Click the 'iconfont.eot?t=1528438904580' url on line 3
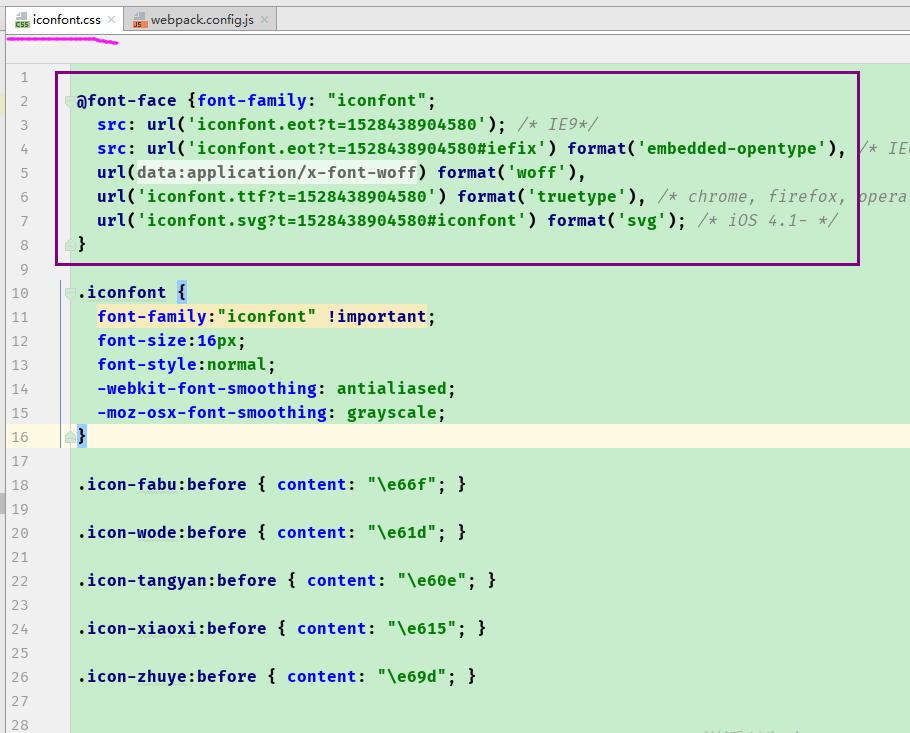The width and height of the screenshot is (910, 733). 337,124
